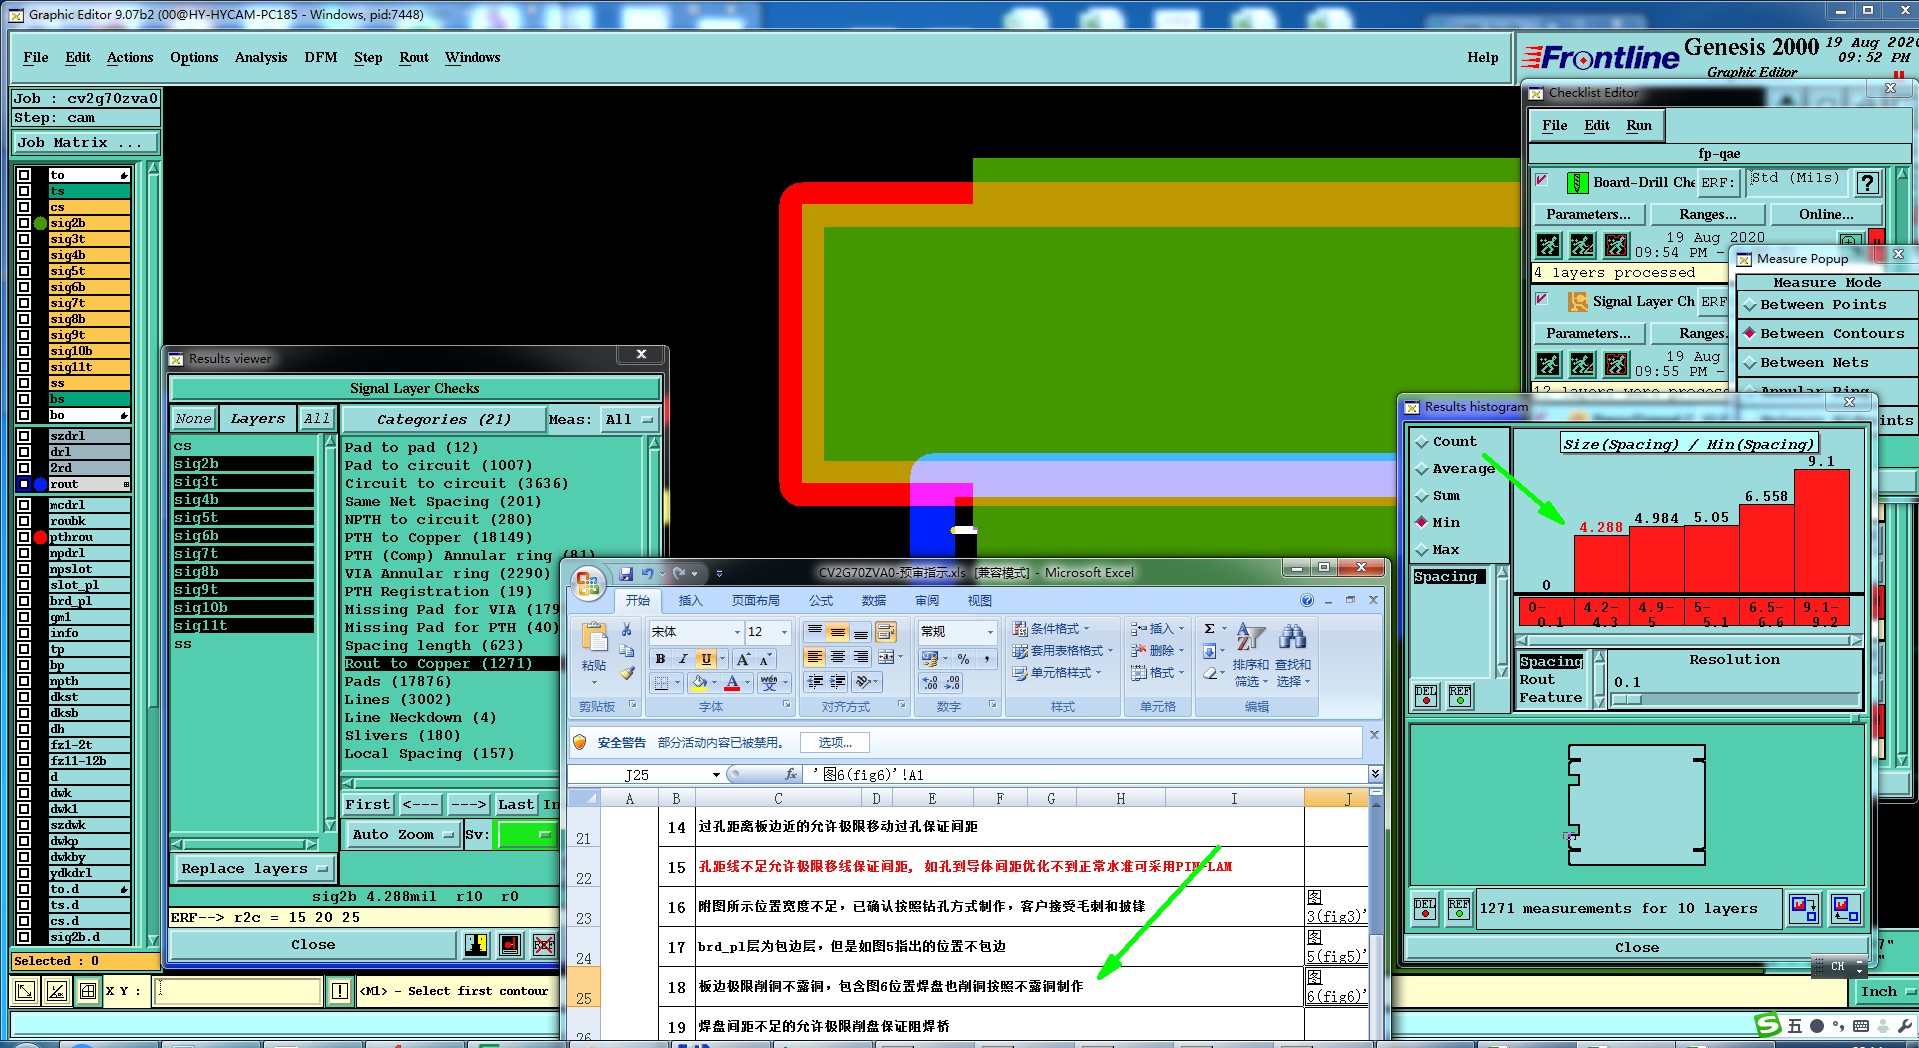This screenshot has height=1048, width=1919.
Task: Click the Board-Drill red-framed run icon
Action: (x=1616, y=245)
